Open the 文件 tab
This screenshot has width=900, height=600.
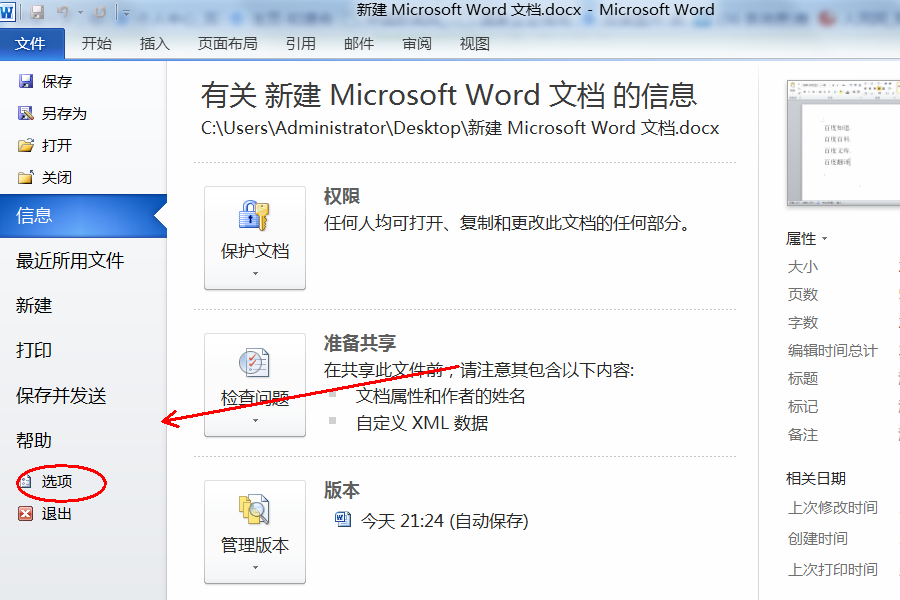click(x=30, y=44)
